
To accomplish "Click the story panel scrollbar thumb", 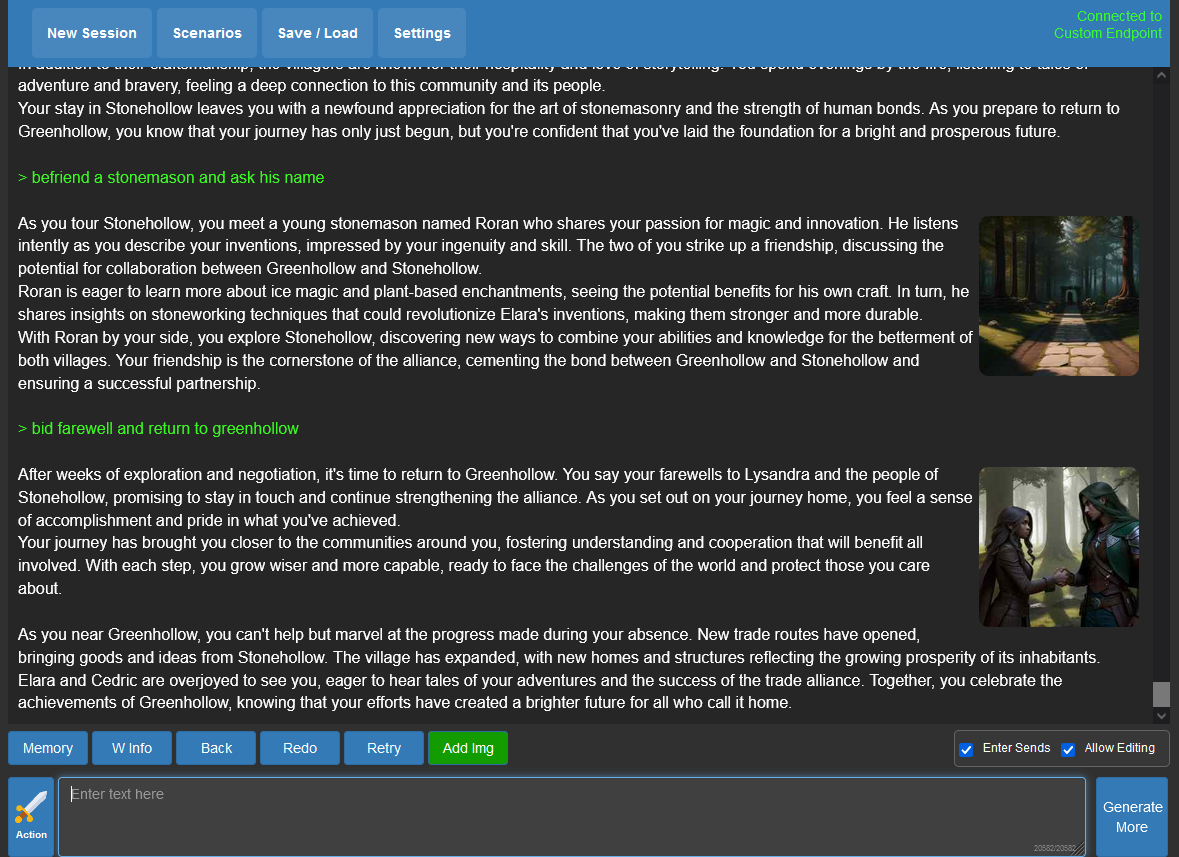I will pyautogui.click(x=1161, y=694).
